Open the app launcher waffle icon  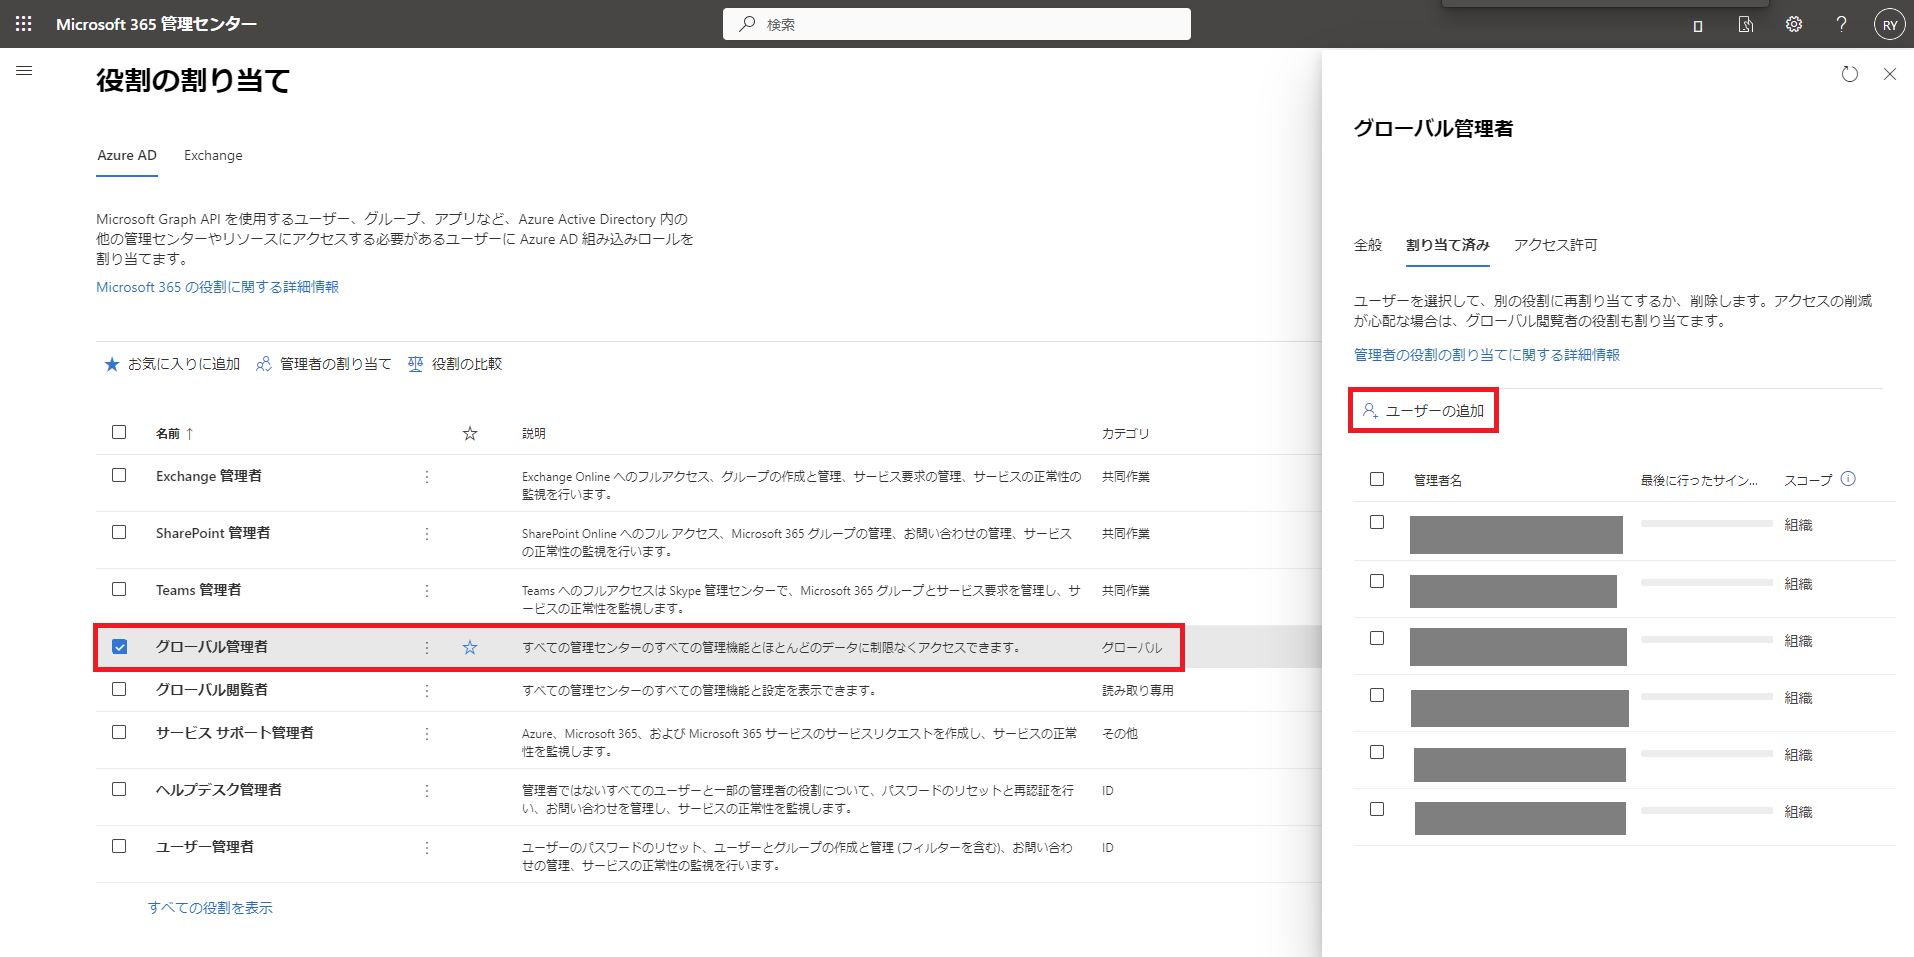(x=24, y=24)
